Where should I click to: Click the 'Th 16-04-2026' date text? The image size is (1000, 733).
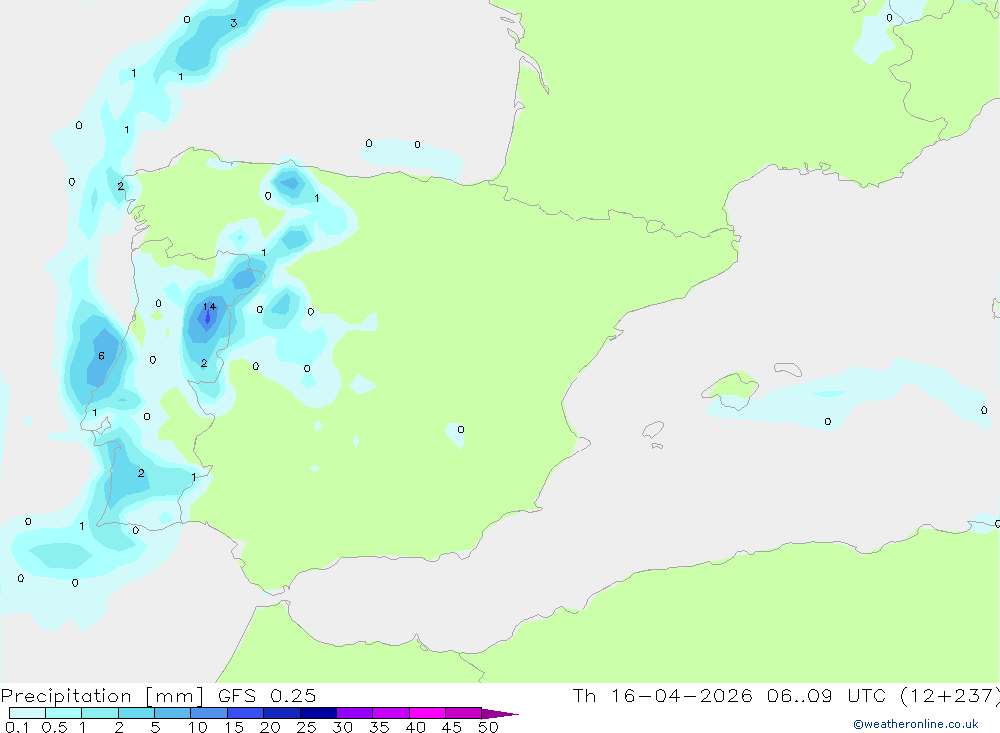tap(663, 696)
